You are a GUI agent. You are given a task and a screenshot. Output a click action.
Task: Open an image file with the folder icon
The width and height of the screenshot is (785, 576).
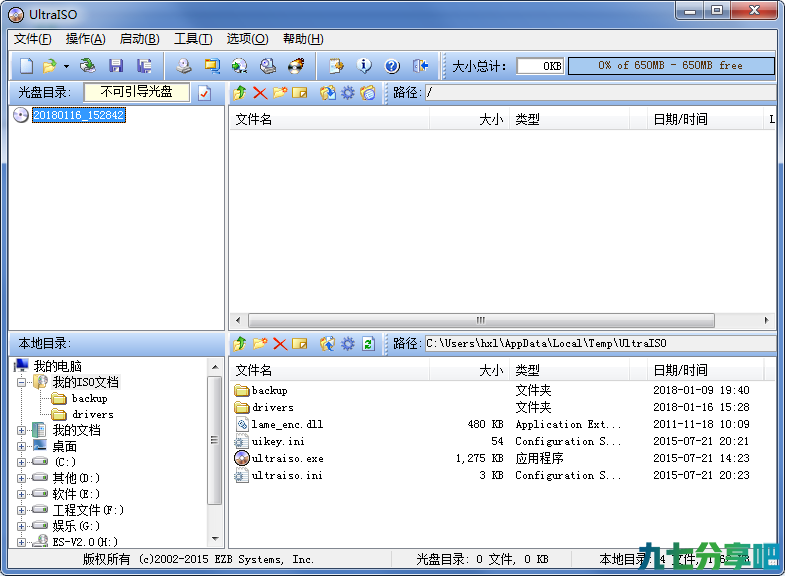50,66
